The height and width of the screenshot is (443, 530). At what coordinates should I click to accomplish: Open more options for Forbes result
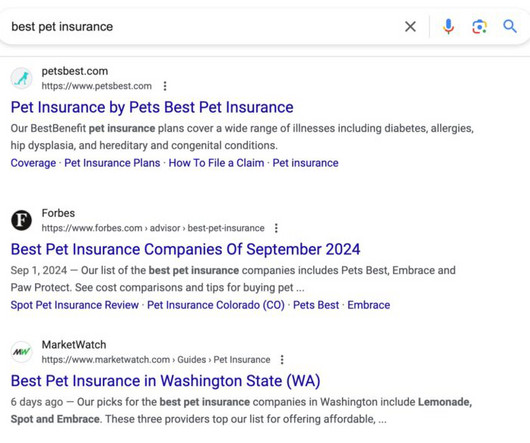pyautogui.click(x=276, y=228)
